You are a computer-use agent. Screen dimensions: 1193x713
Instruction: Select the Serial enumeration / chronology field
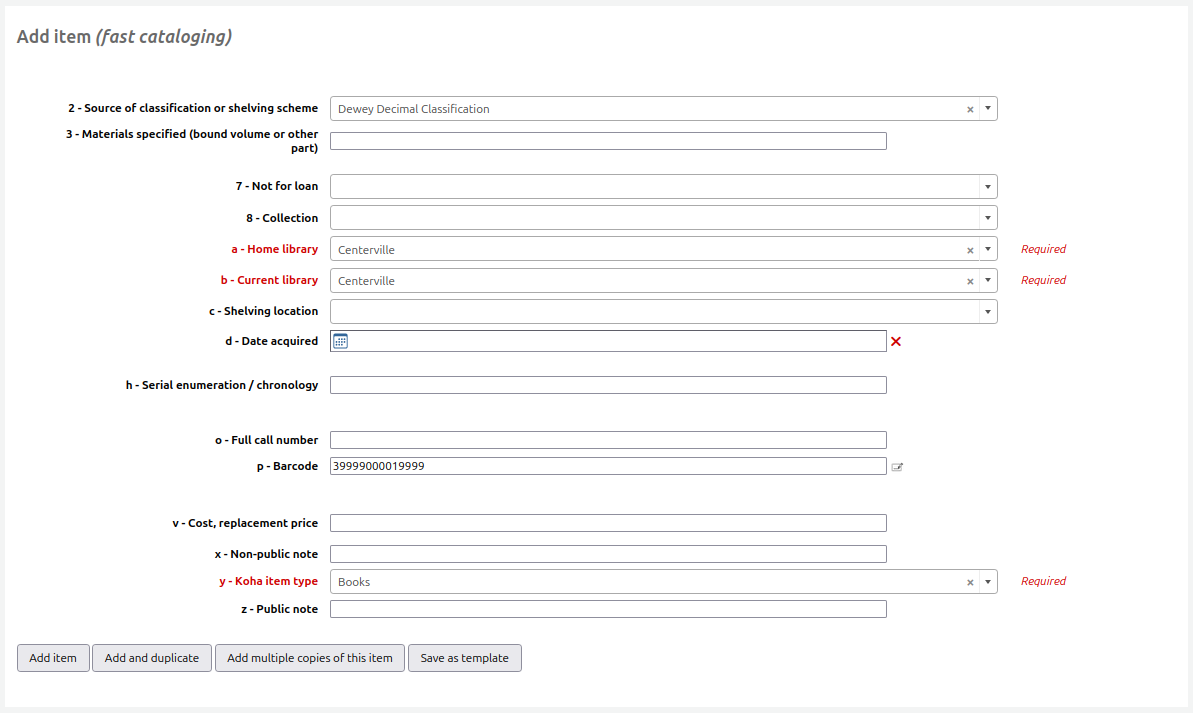(x=608, y=384)
